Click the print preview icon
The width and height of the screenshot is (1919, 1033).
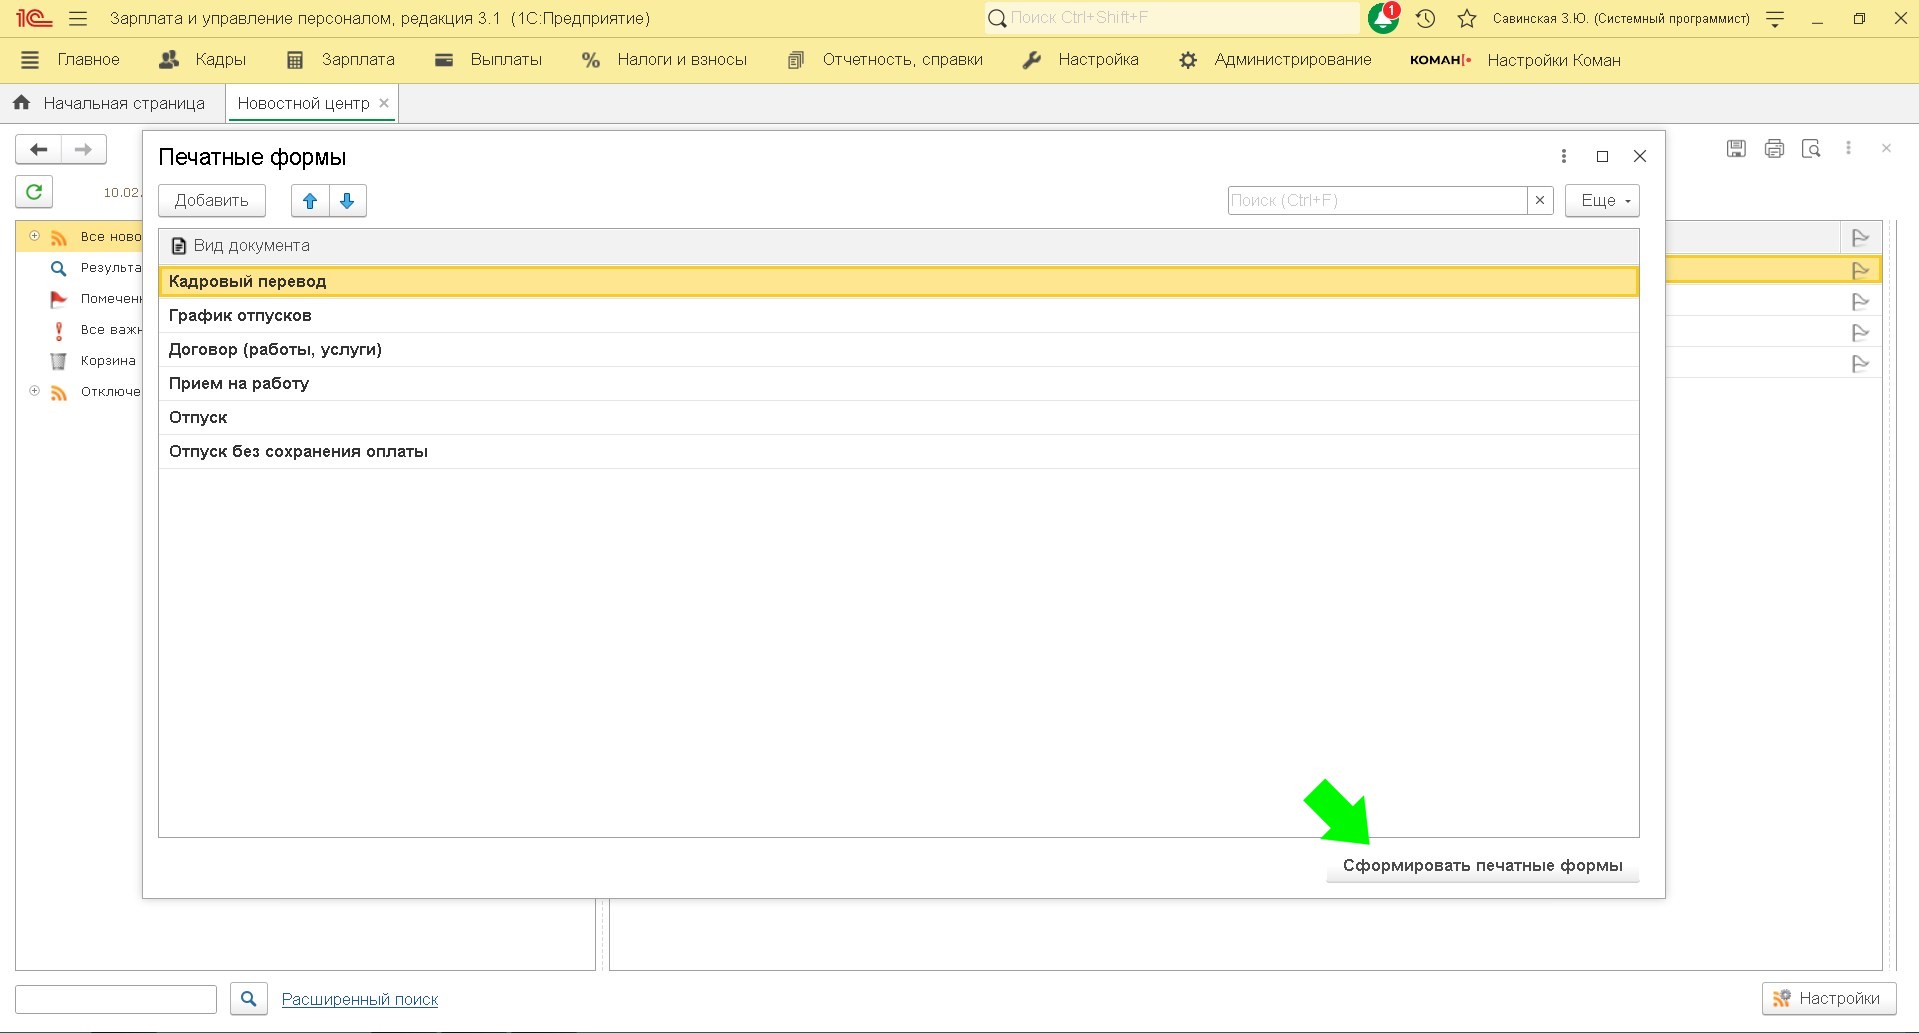click(x=1811, y=149)
